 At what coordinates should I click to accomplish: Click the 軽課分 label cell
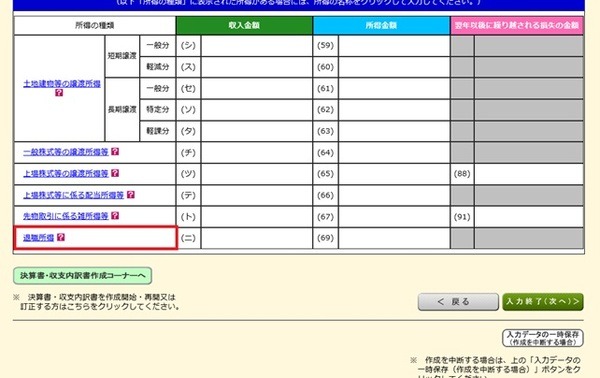tap(158, 131)
